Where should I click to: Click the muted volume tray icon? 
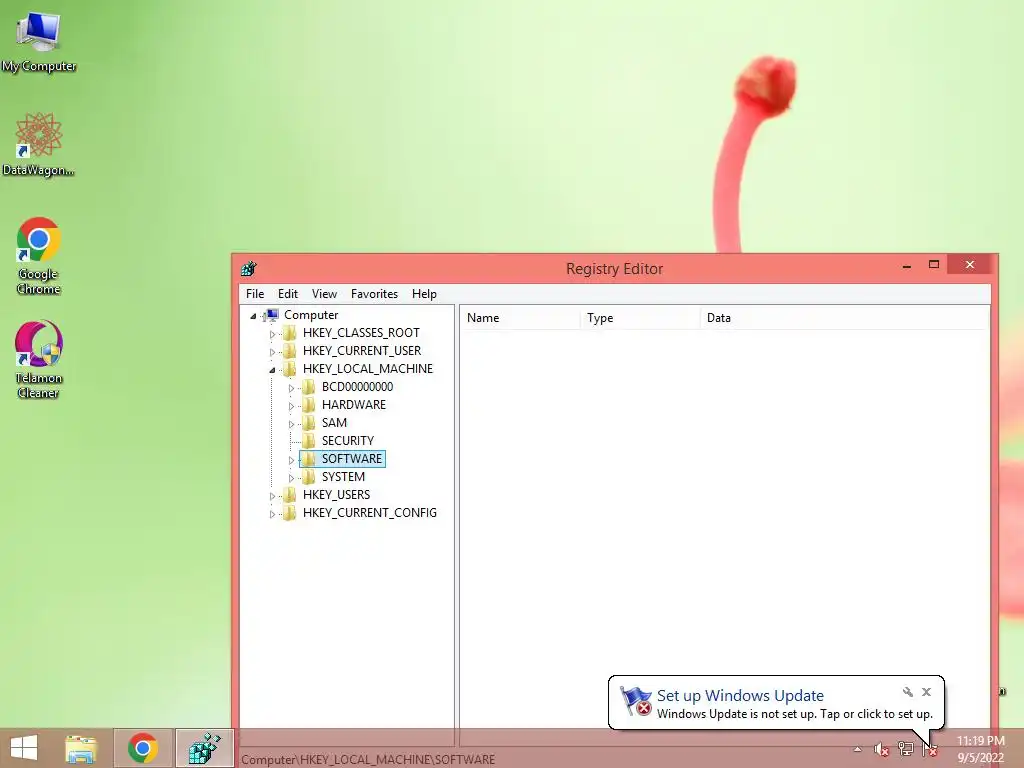(881, 750)
